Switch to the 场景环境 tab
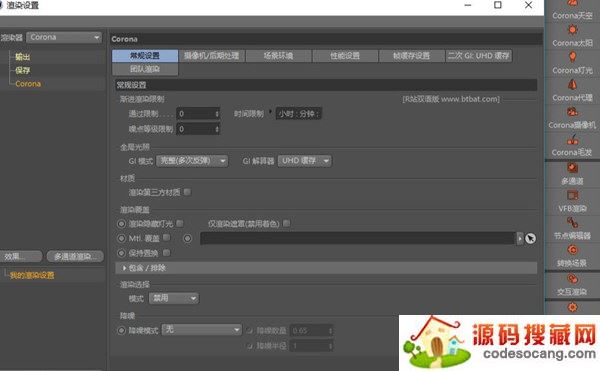 [278, 55]
